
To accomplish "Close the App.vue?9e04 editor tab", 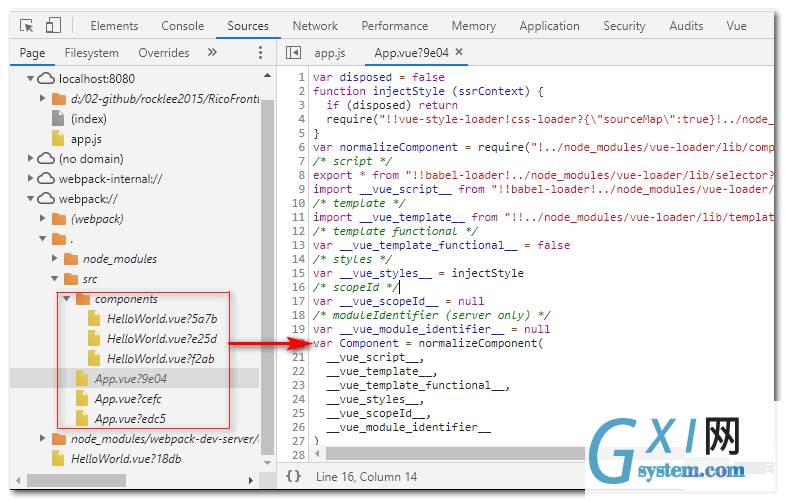I will (x=459, y=52).
